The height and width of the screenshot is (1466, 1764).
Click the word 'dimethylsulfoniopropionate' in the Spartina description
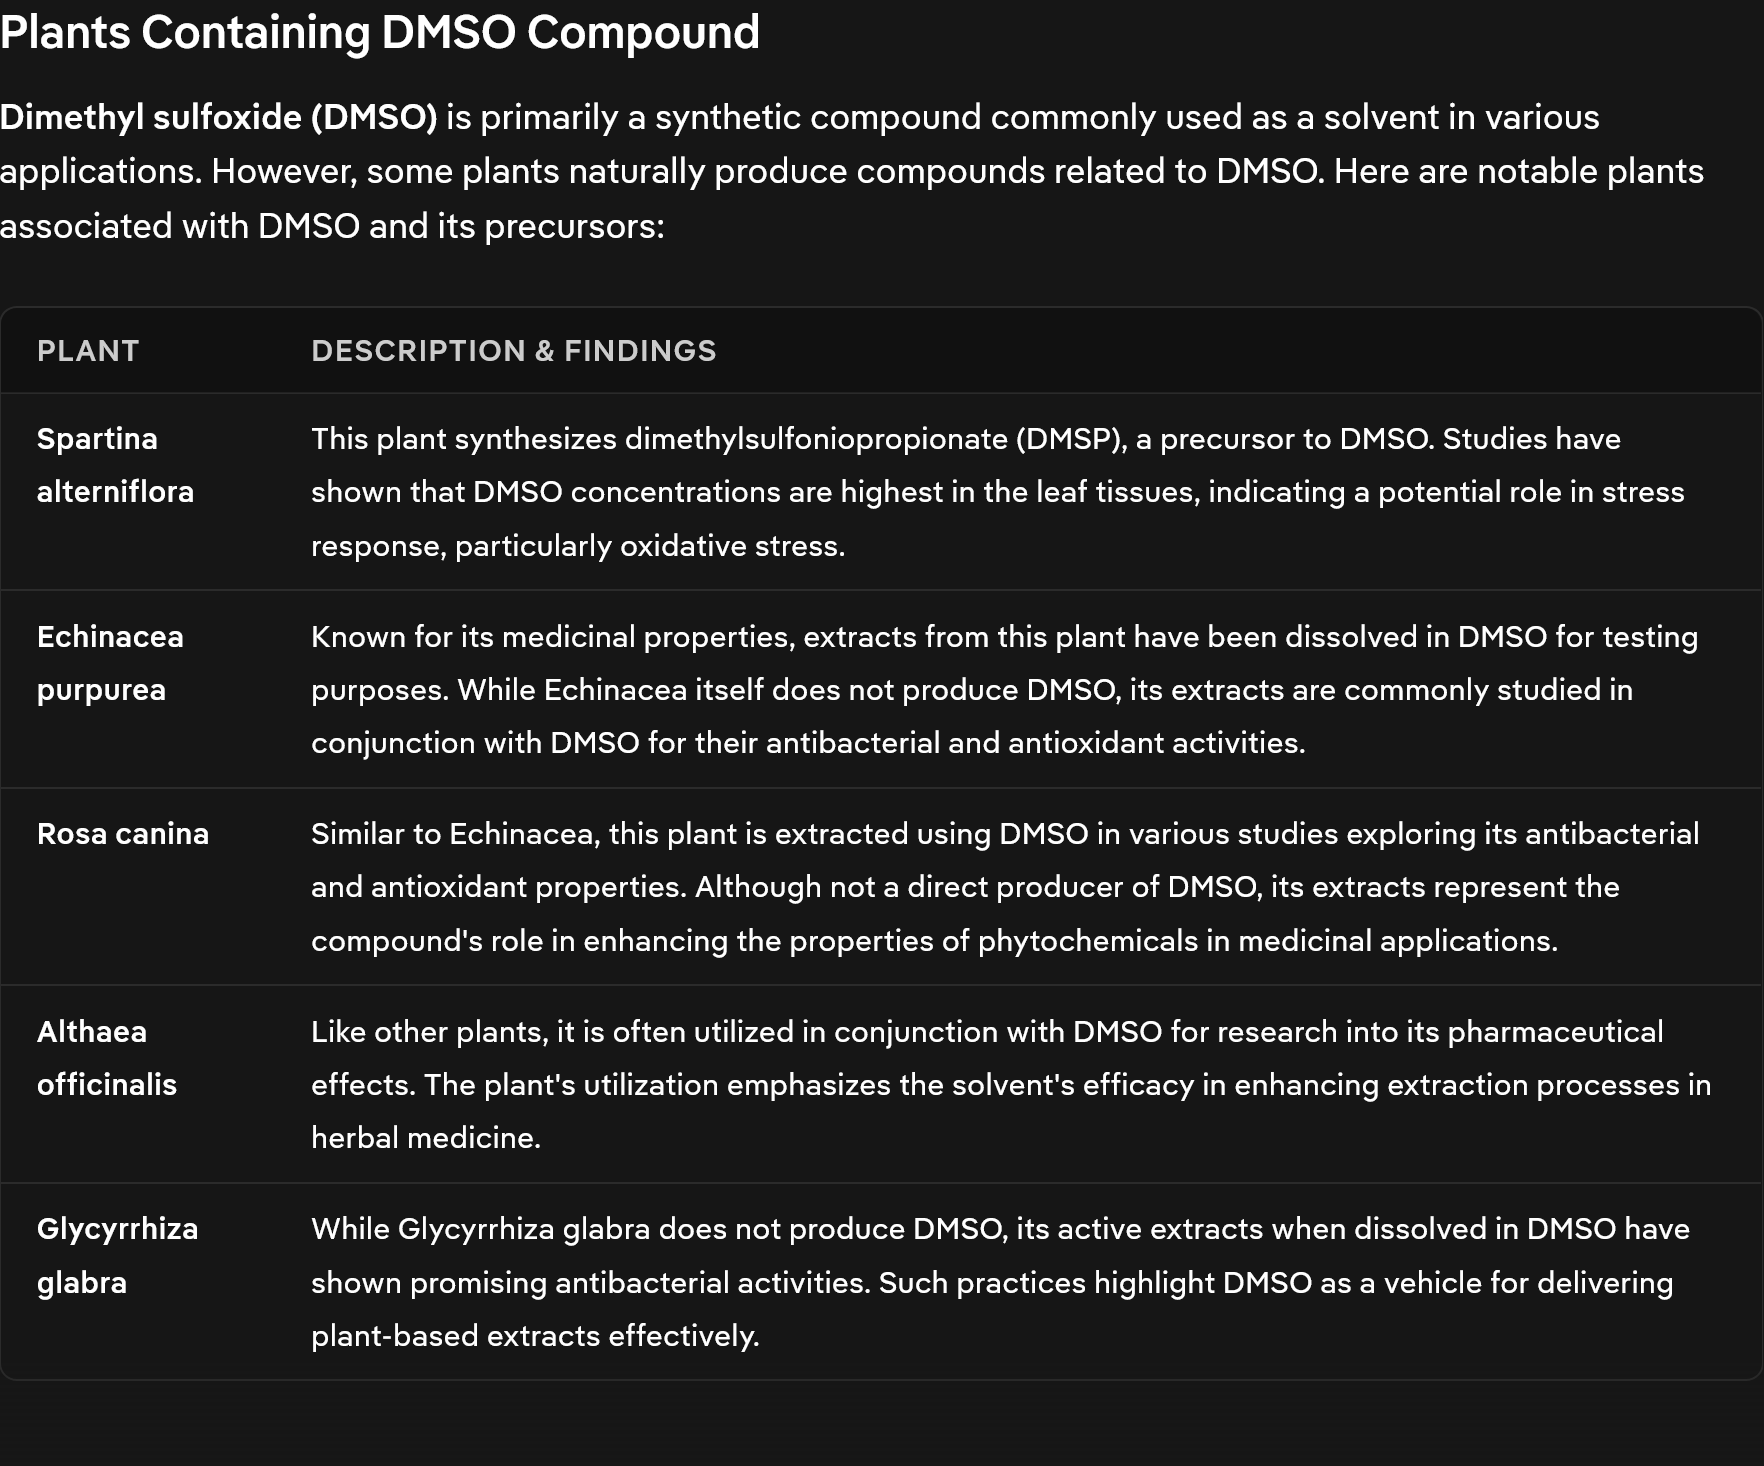[x=816, y=439]
